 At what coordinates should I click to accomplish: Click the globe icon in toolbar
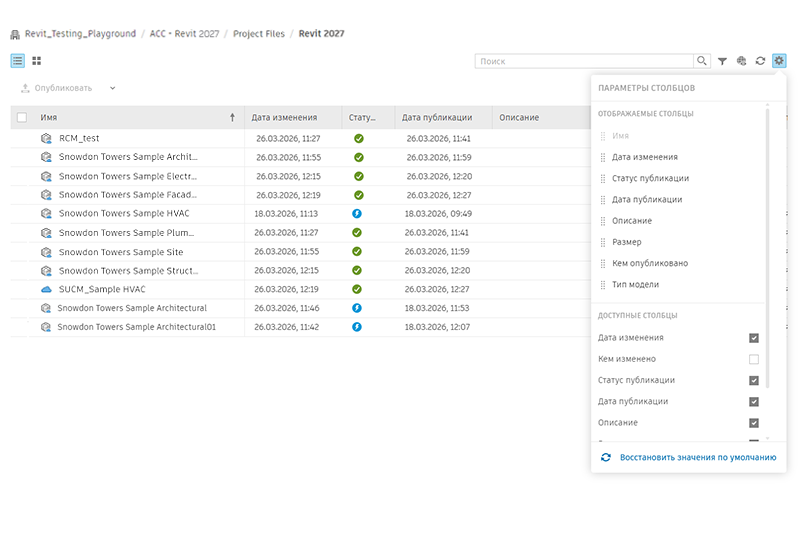741,61
